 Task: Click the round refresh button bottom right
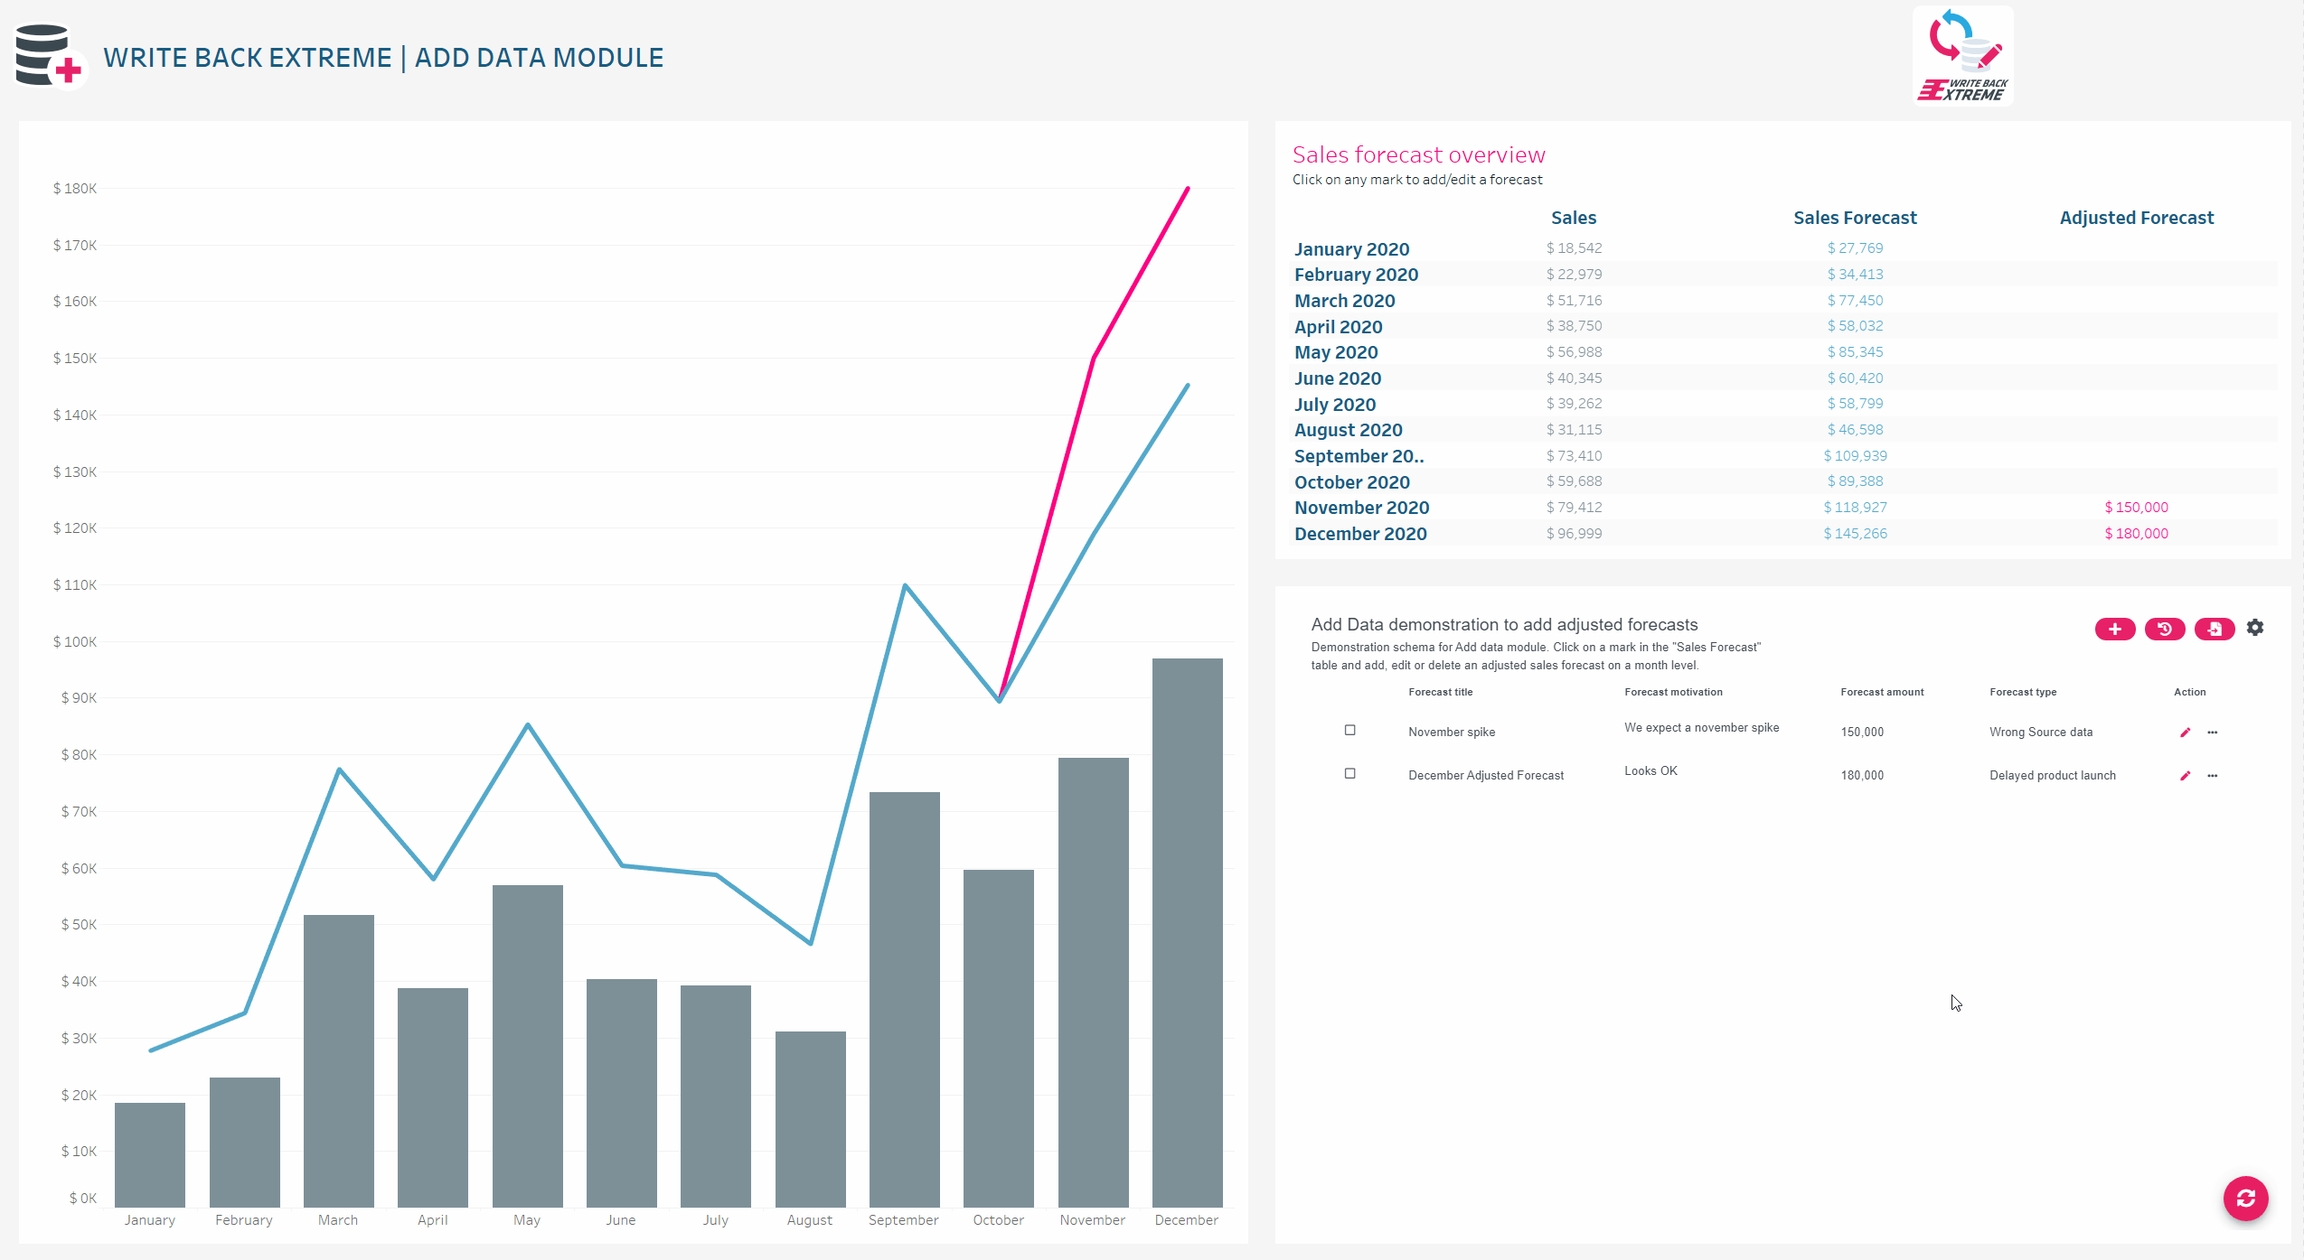pyautogui.click(x=2245, y=1198)
